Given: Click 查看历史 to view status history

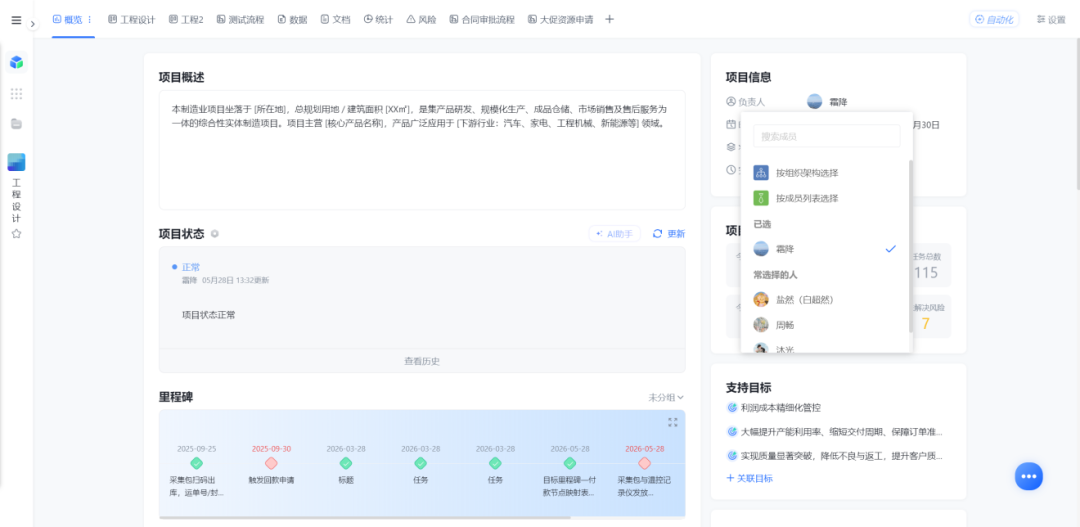Looking at the screenshot, I should (x=422, y=360).
